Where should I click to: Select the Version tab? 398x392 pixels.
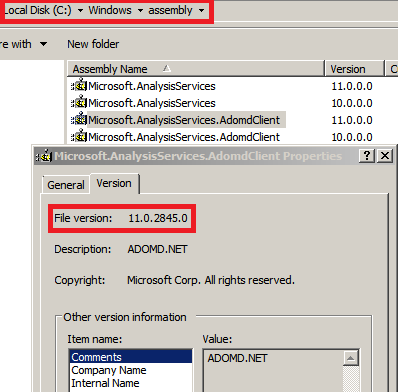pos(114,183)
